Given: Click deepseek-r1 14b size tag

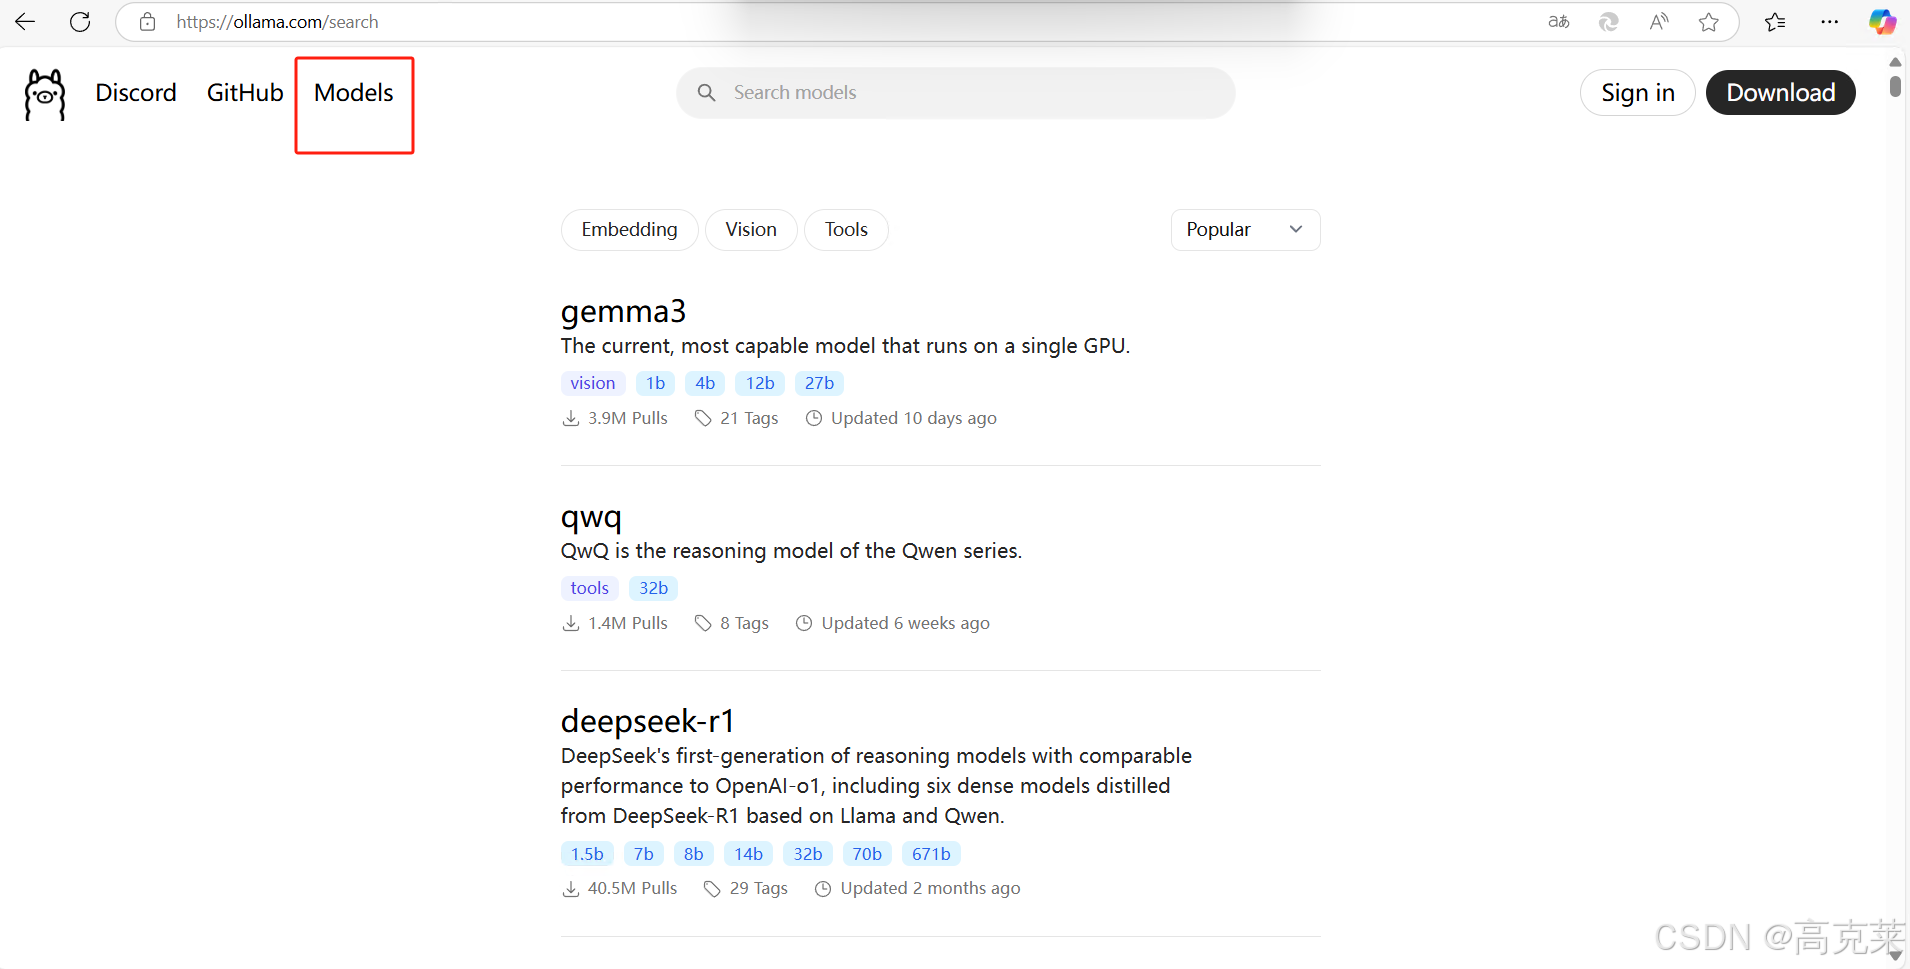Looking at the screenshot, I should point(748,854).
